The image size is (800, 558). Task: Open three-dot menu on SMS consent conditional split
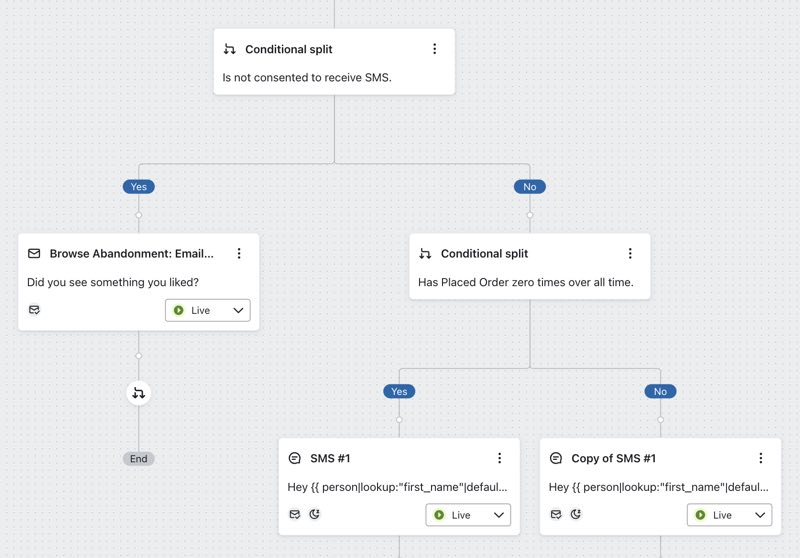pyautogui.click(x=434, y=49)
